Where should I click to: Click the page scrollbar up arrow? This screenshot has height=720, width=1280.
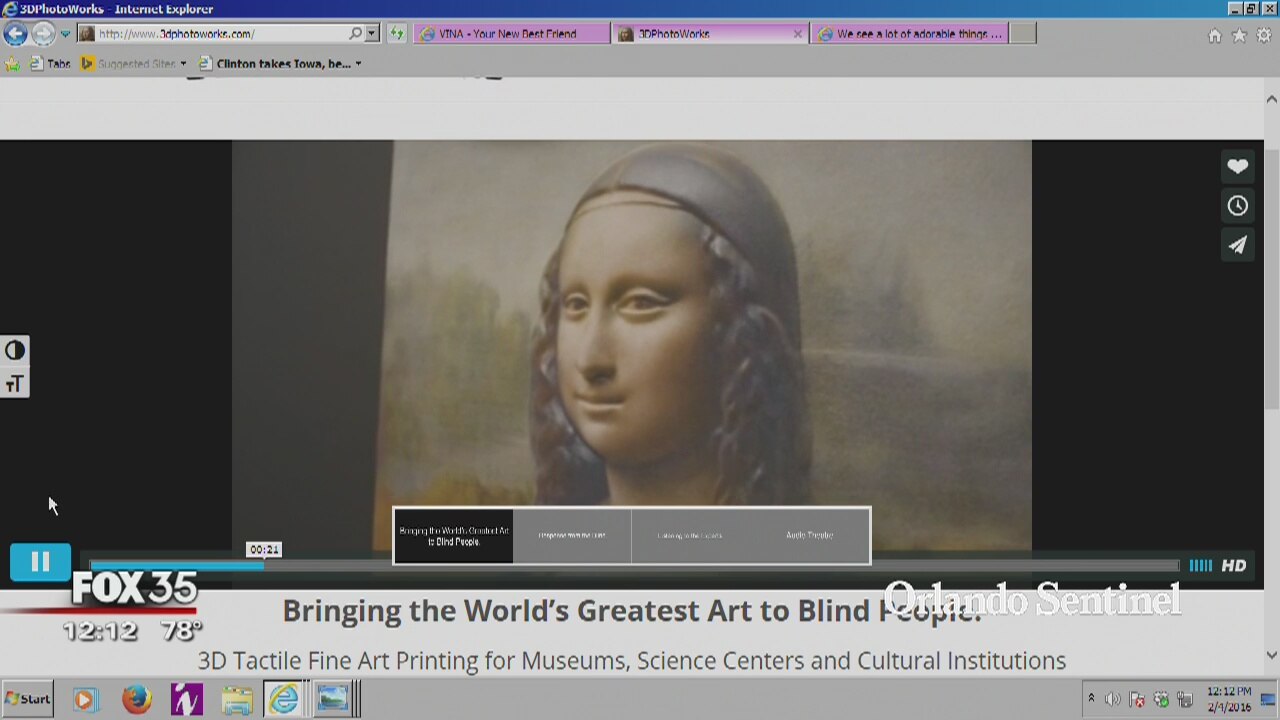click(x=1272, y=99)
